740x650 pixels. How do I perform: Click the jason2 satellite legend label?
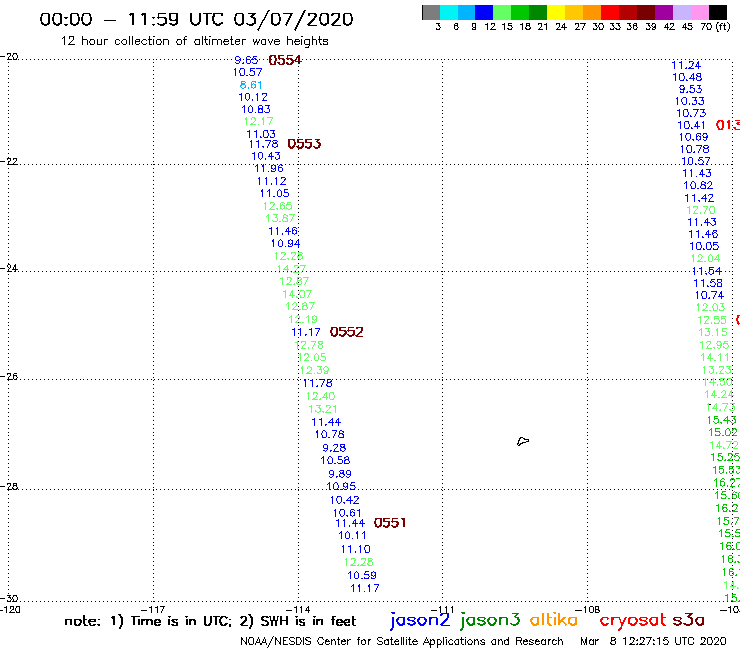pos(420,620)
